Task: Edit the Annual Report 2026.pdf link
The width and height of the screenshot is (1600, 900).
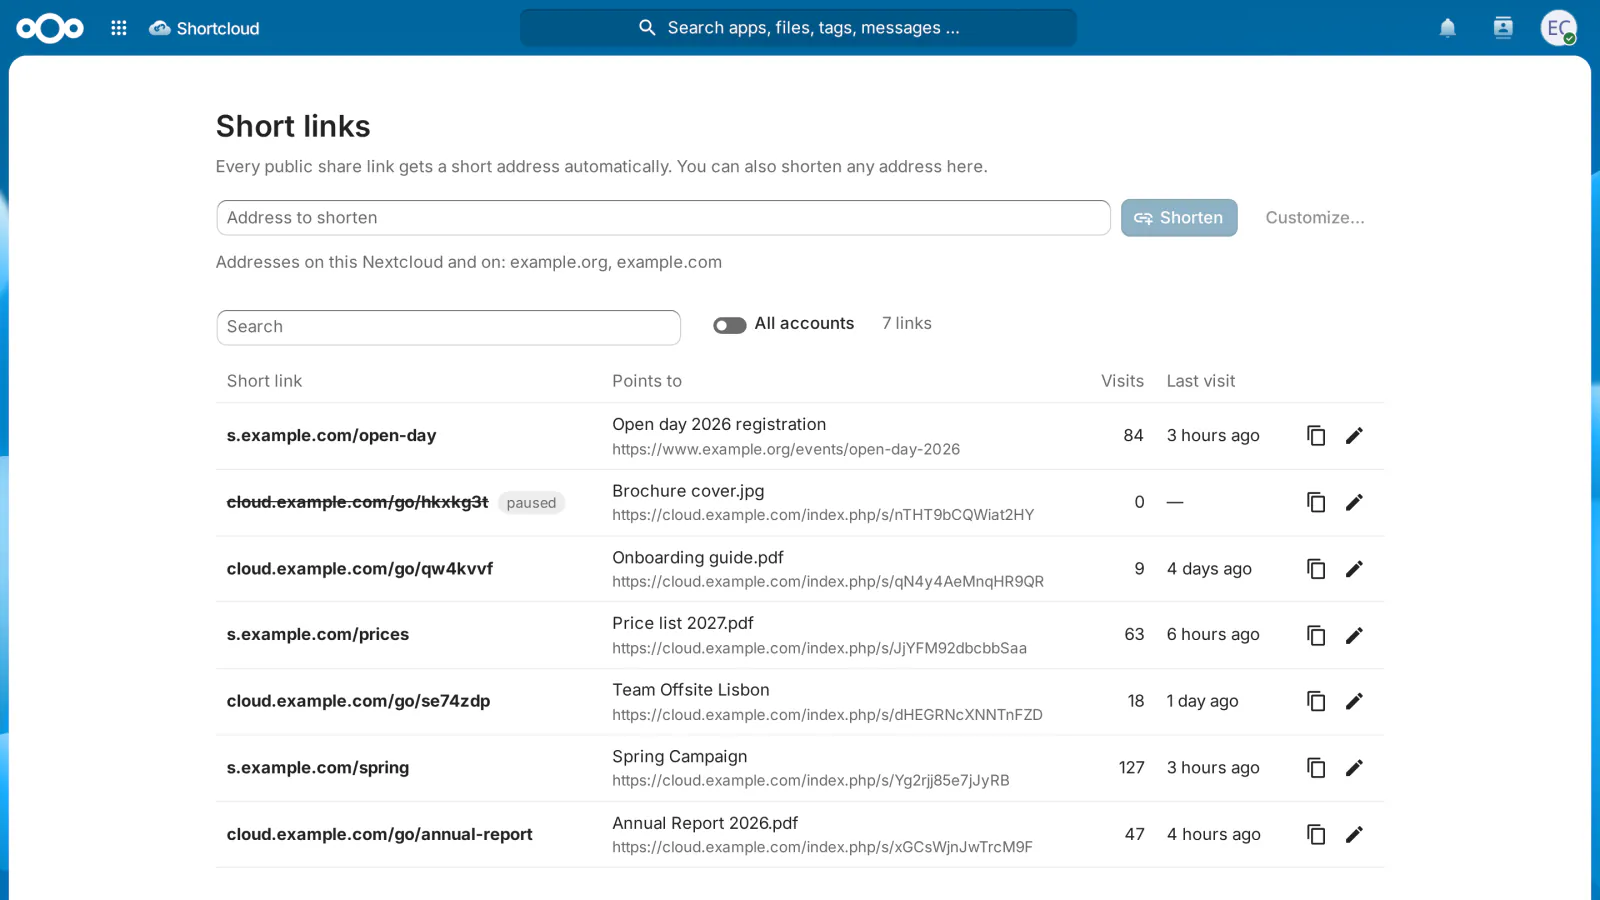Action: [x=1354, y=834]
